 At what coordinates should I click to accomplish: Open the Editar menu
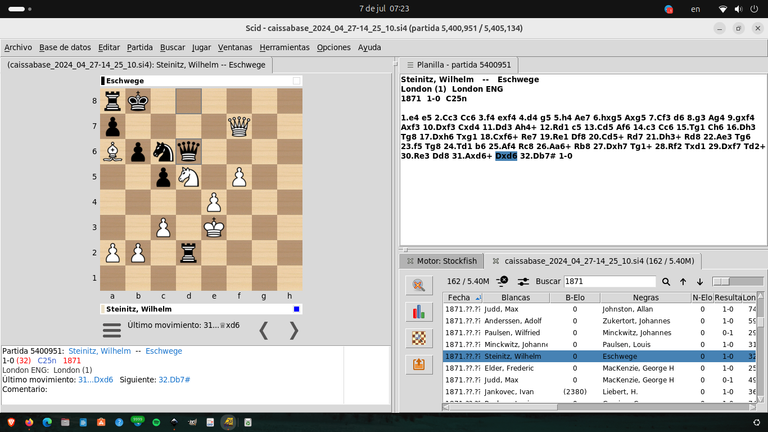[109, 48]
